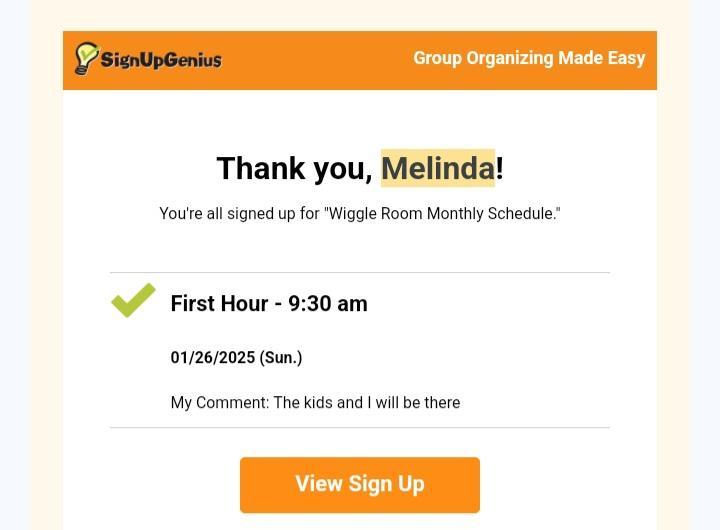This screenshot has width=720, height=530.
Task: Click the "My Comment:" label
Action: point(219,403)
